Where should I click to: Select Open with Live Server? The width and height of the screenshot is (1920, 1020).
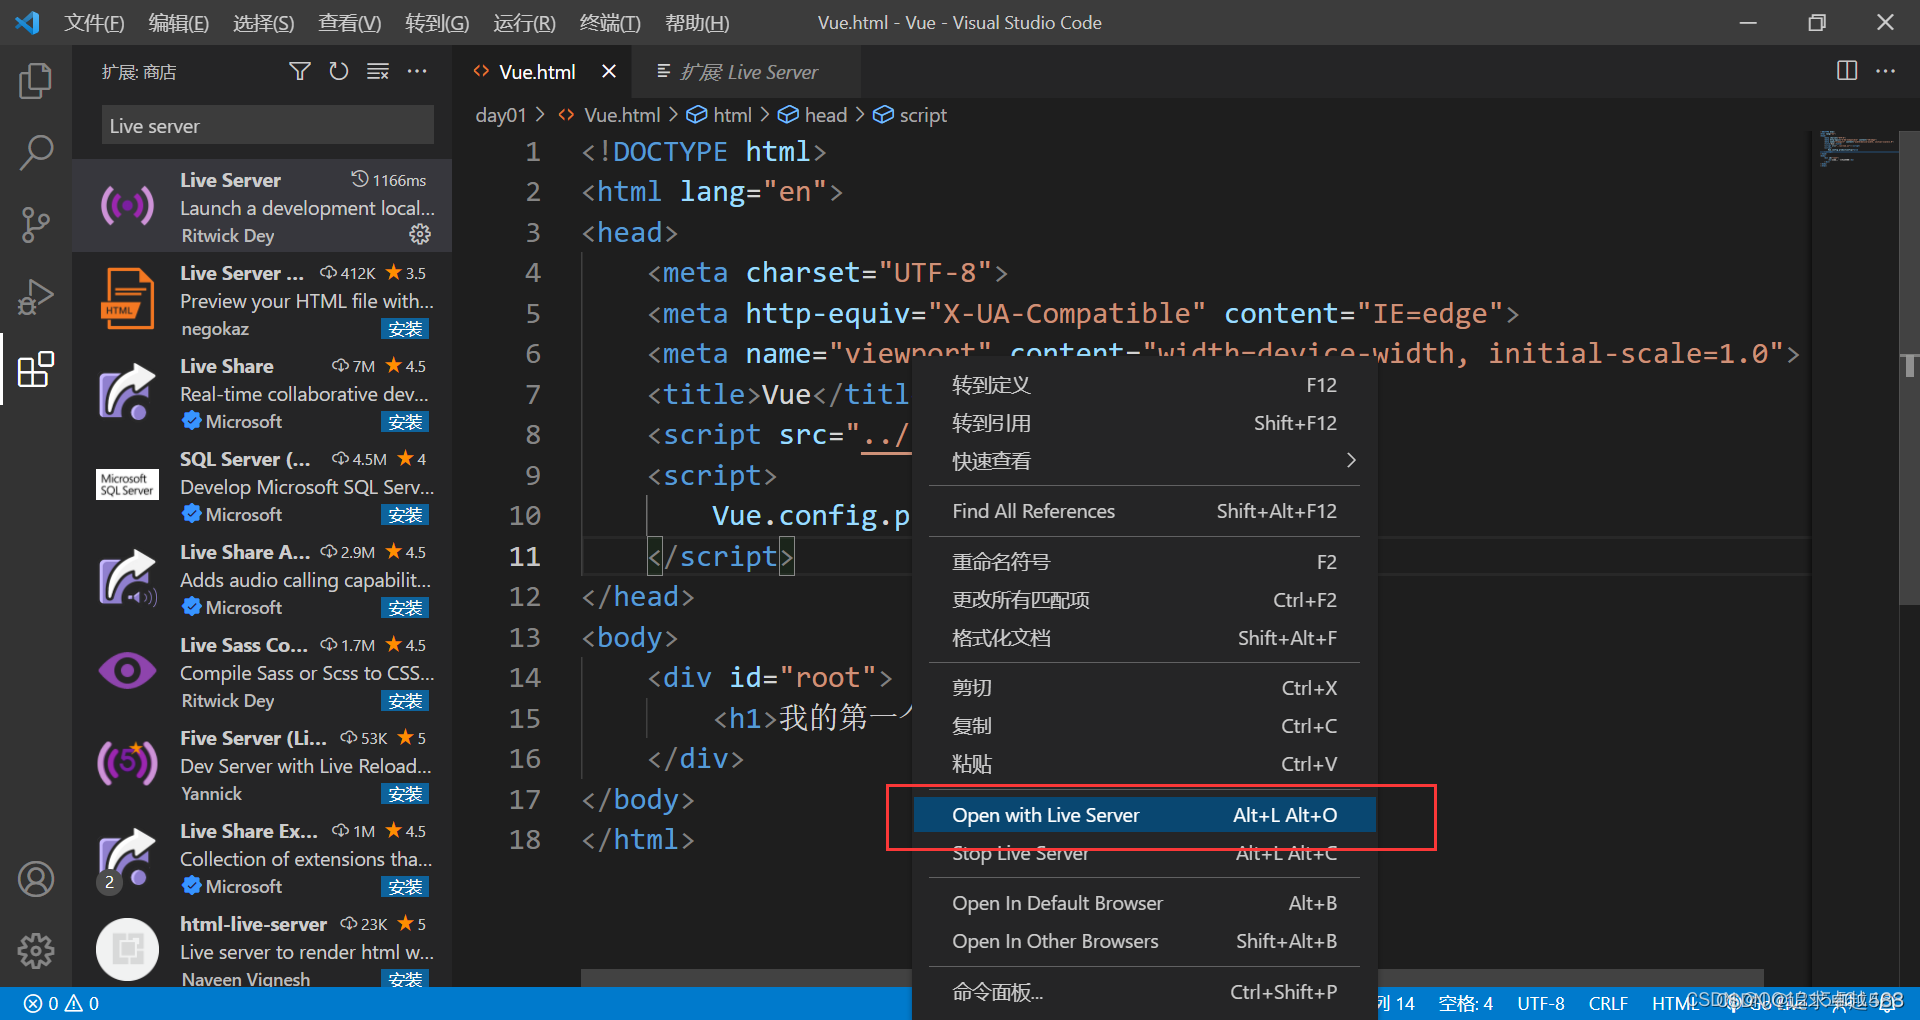[1046, 814]
